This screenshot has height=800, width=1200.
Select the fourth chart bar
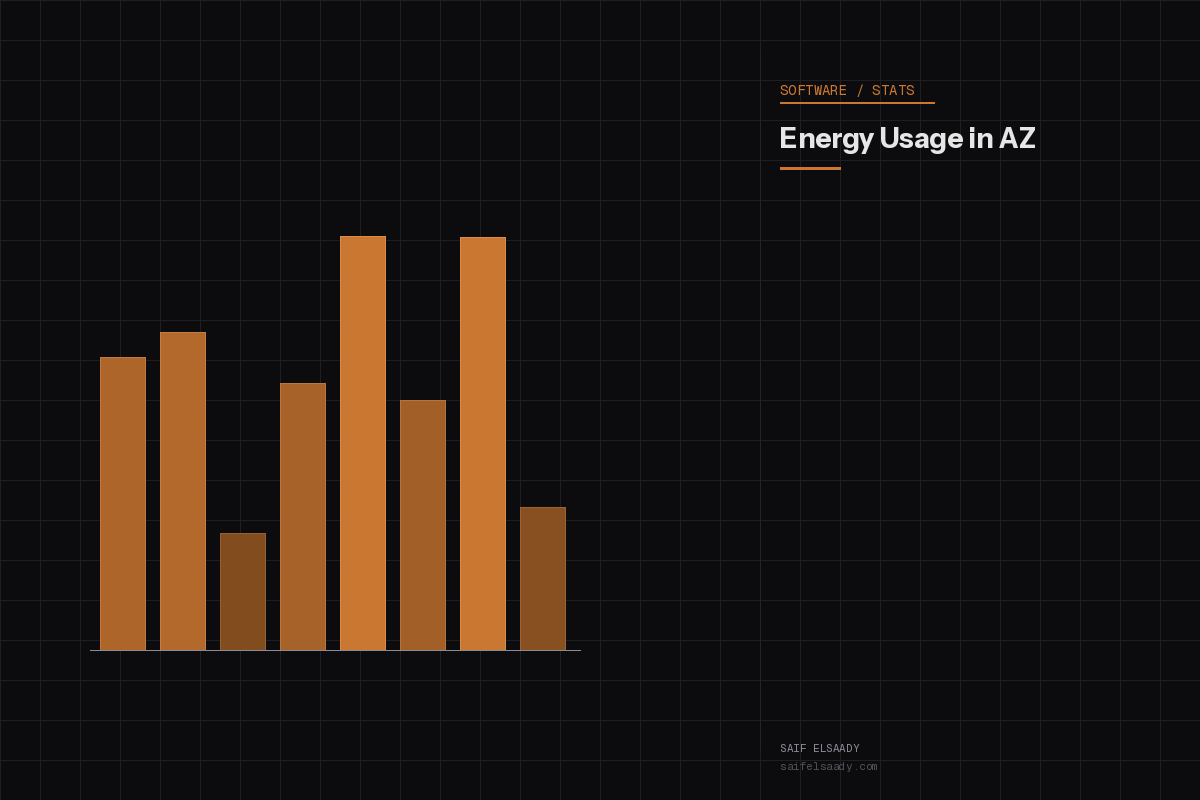pos(303,515)
